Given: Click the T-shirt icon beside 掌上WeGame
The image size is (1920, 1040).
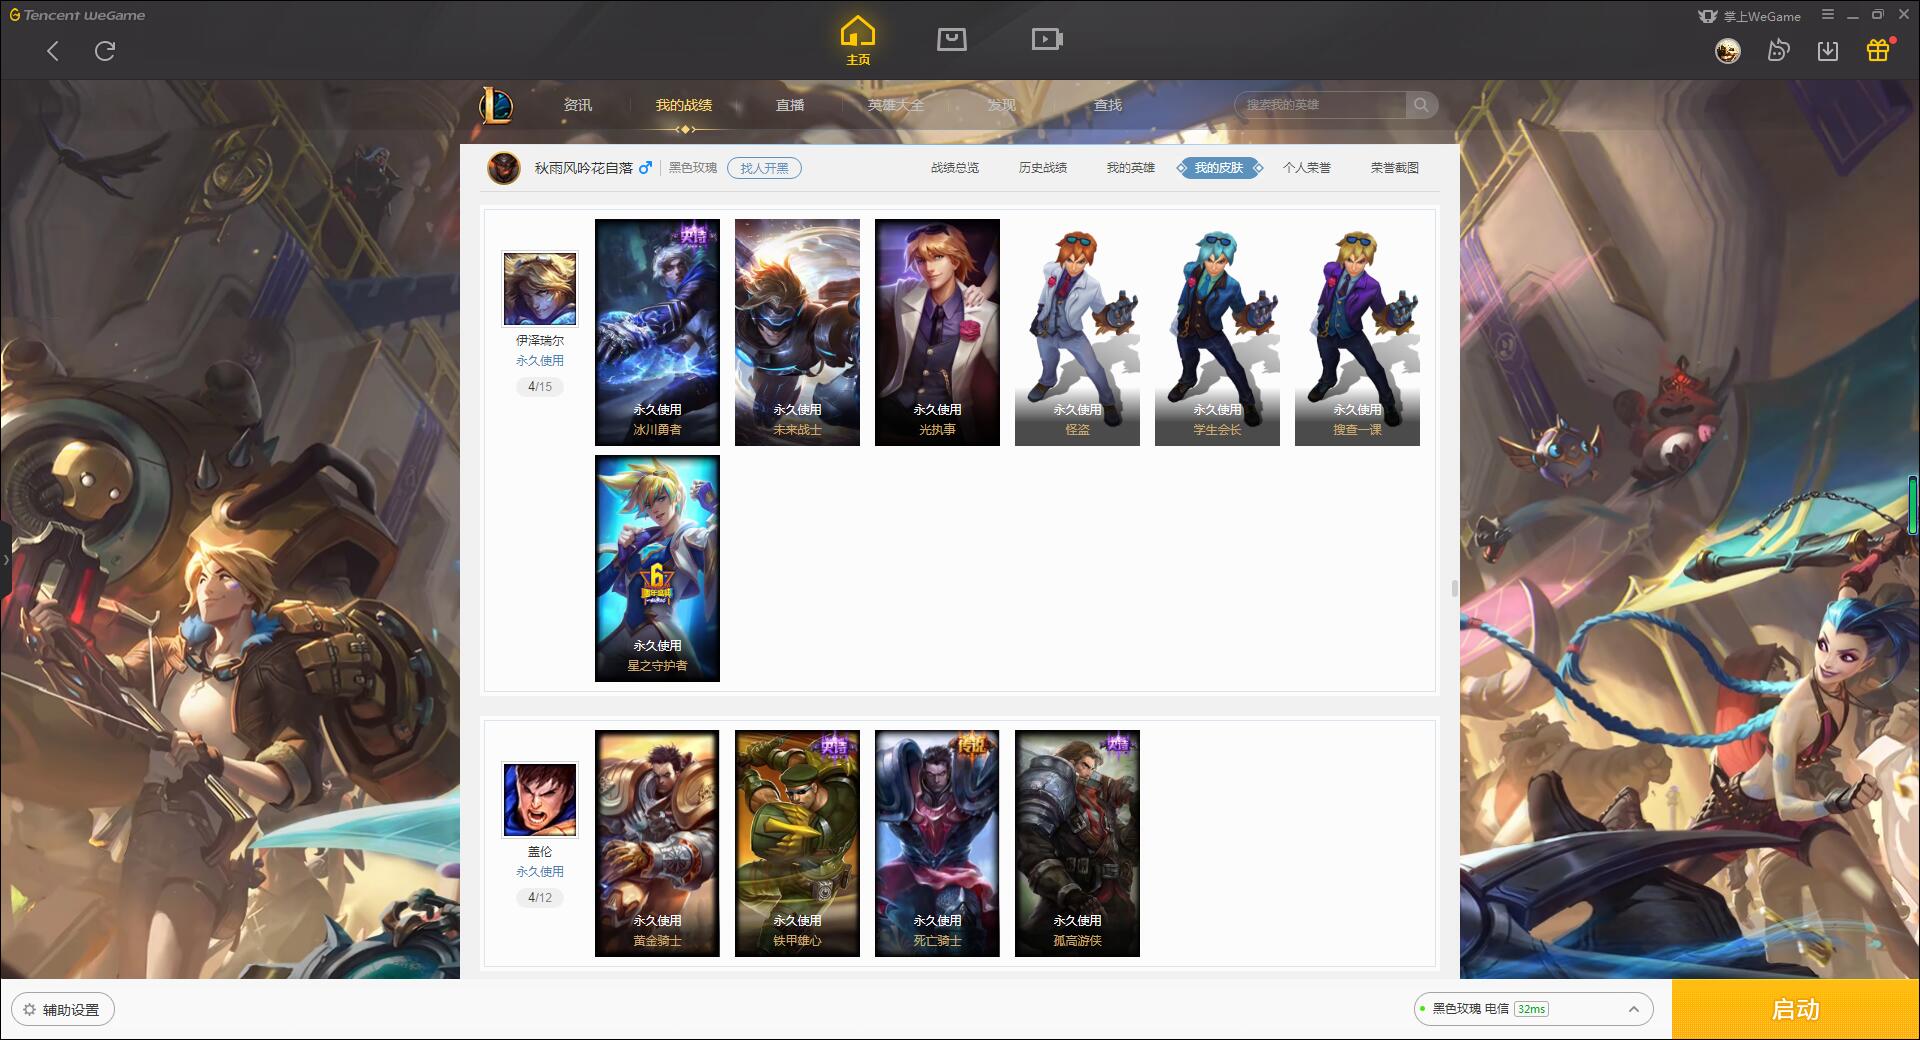Looking at the screenshot, I should coord(1708,16).
